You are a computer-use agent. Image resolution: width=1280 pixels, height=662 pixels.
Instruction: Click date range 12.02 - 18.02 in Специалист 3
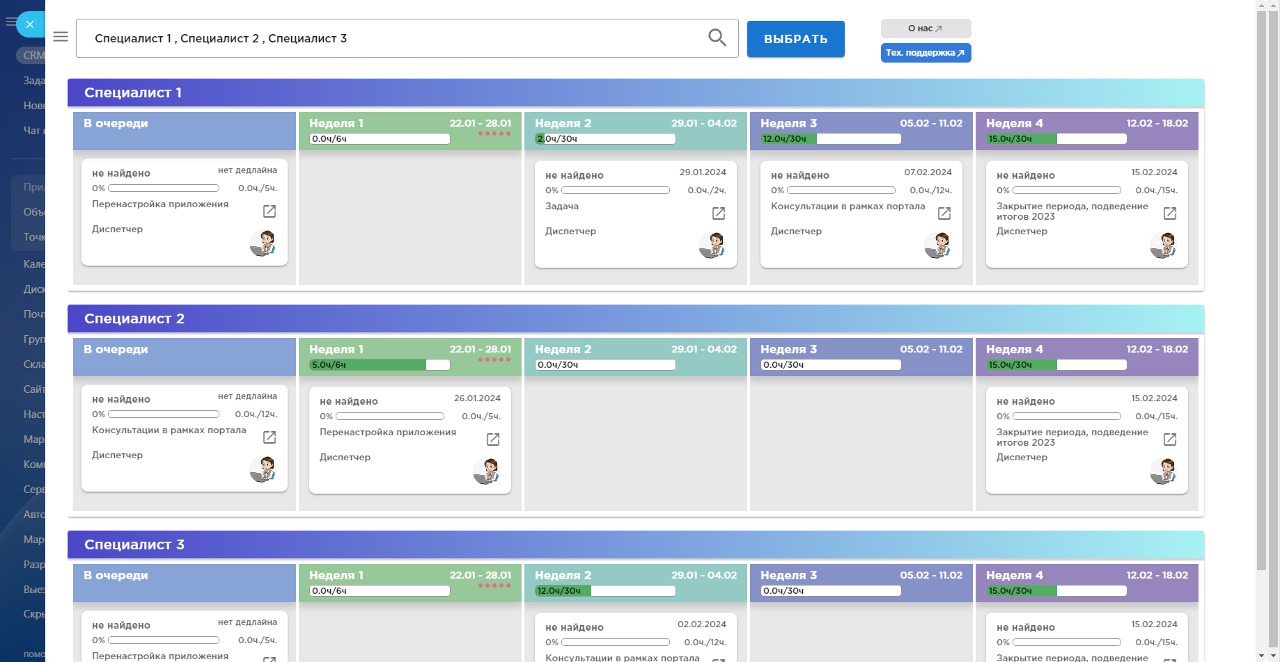1157,575
